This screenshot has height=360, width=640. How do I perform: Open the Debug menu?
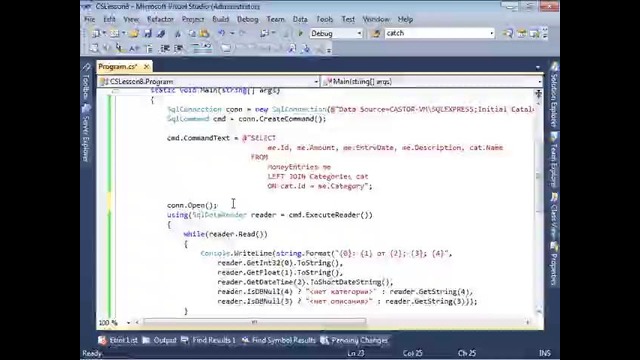click(x=247, y=19)
